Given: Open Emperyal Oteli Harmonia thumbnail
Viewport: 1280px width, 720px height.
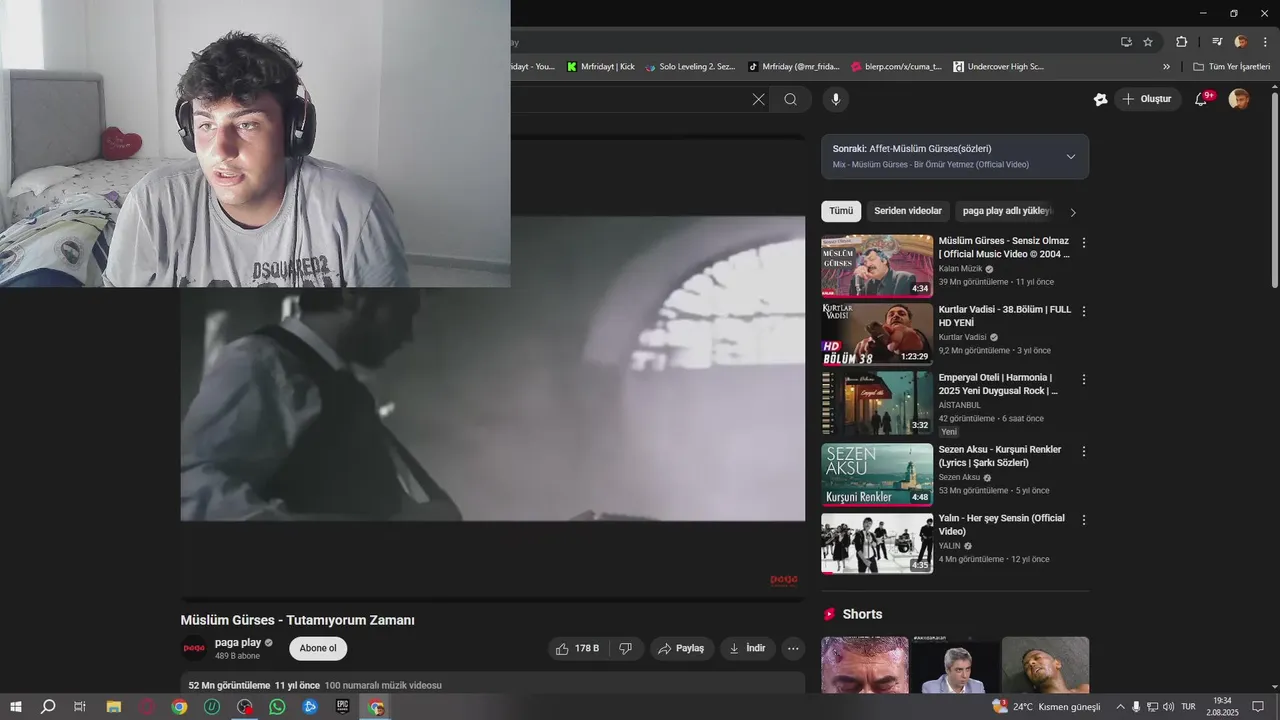Looking at the screenshot, I should pos(877,403).
